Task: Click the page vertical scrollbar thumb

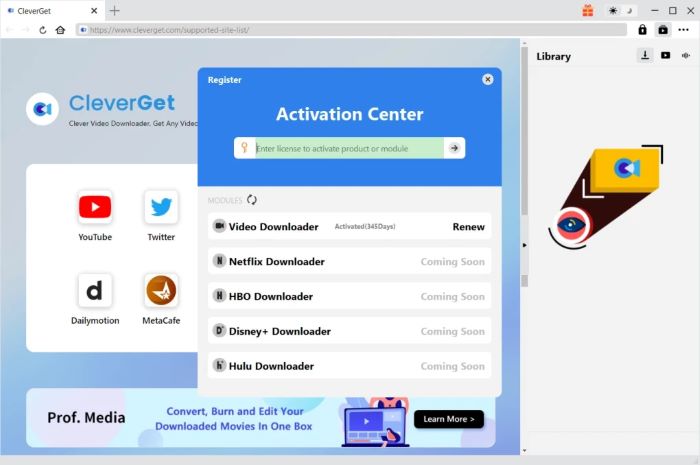Action: coord(525,164)
